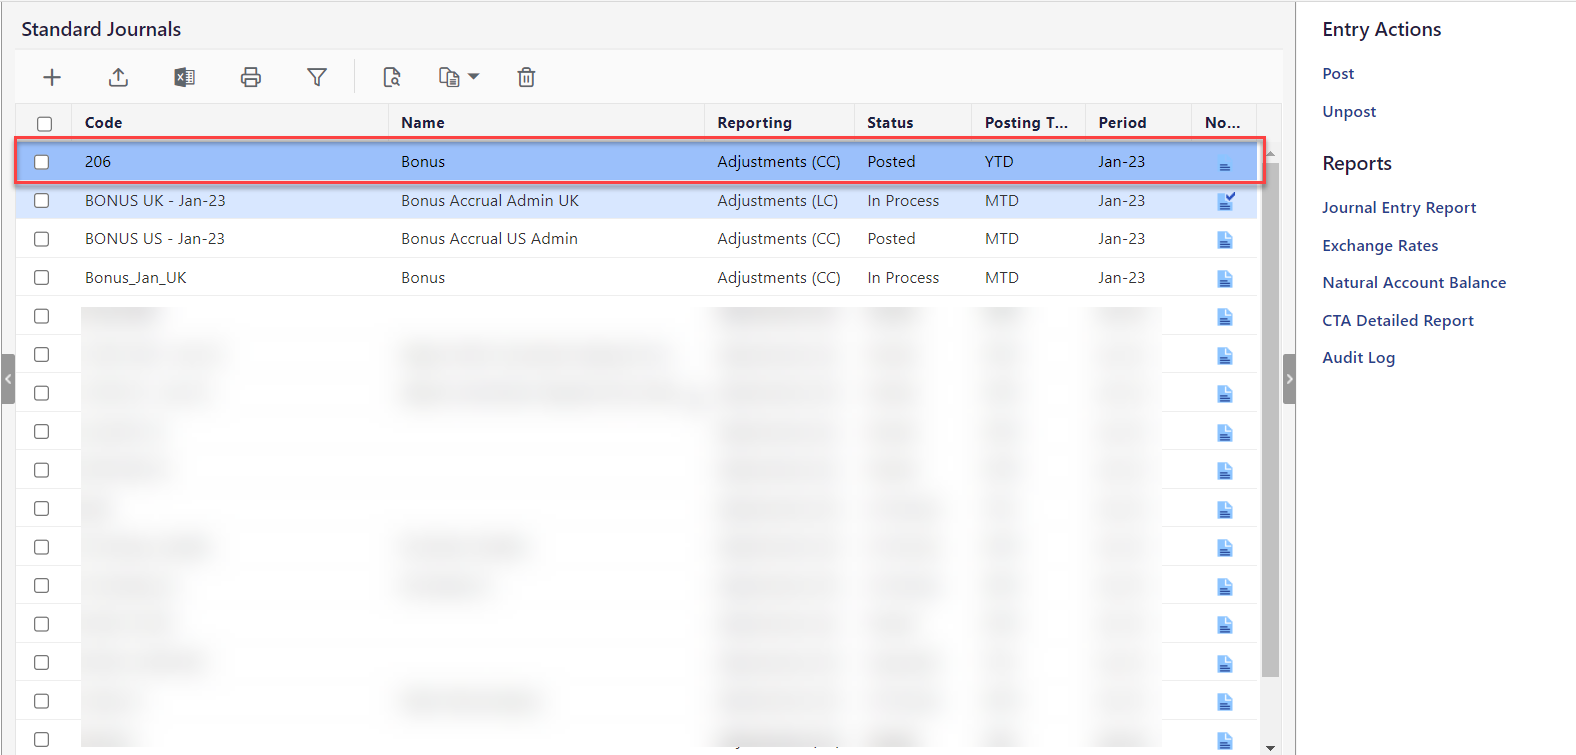This screenshot has width=1576, height=755.
Task: Toggle the select-all checkbox in the header
Action: tap(44, 124)
